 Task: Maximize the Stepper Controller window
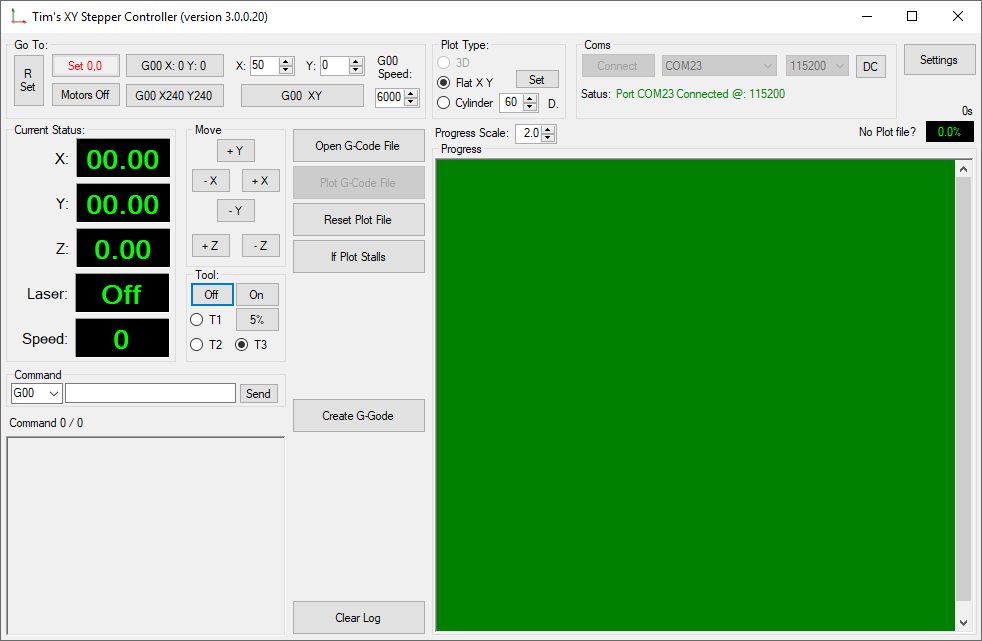[x=912, y=16]
